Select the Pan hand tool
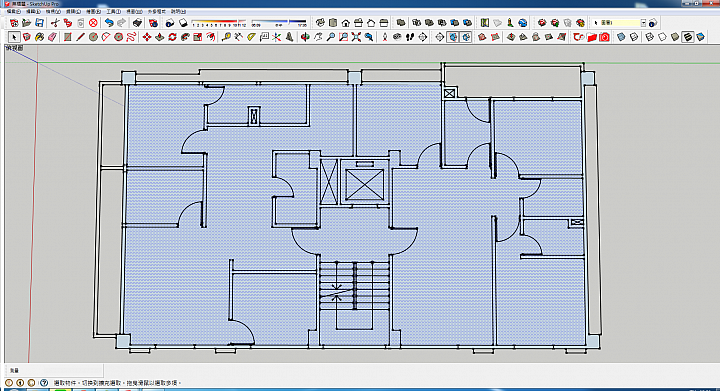 coord(318,37)
